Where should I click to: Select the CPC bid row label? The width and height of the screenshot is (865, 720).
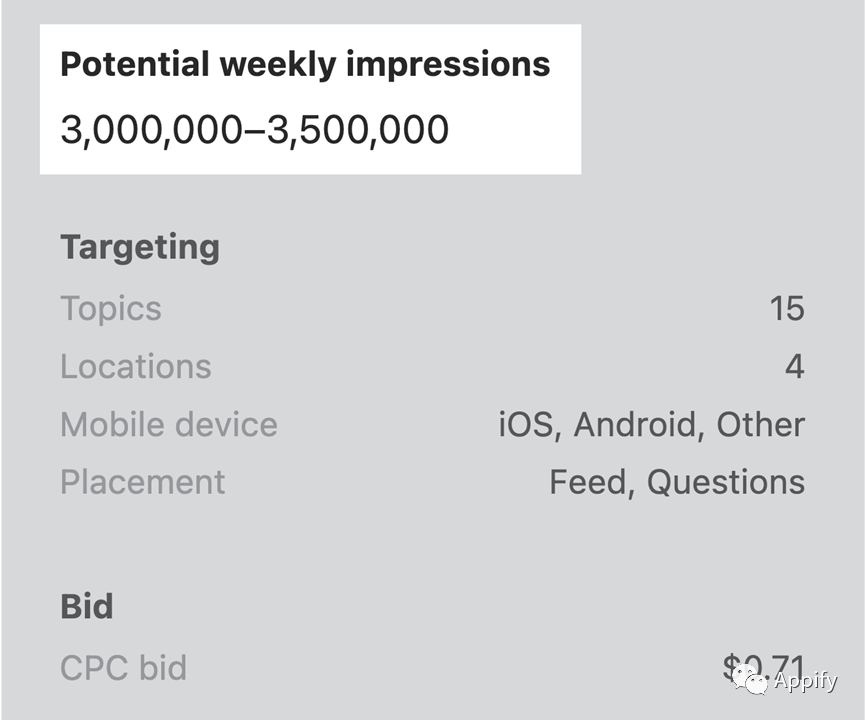[x=124, y=668]
